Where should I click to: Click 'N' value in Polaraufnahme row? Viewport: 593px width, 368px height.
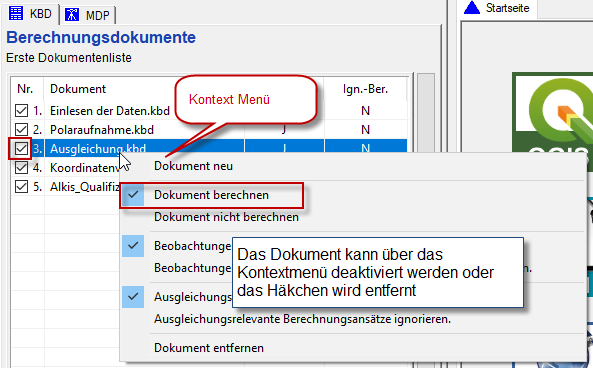coord(365,130)
